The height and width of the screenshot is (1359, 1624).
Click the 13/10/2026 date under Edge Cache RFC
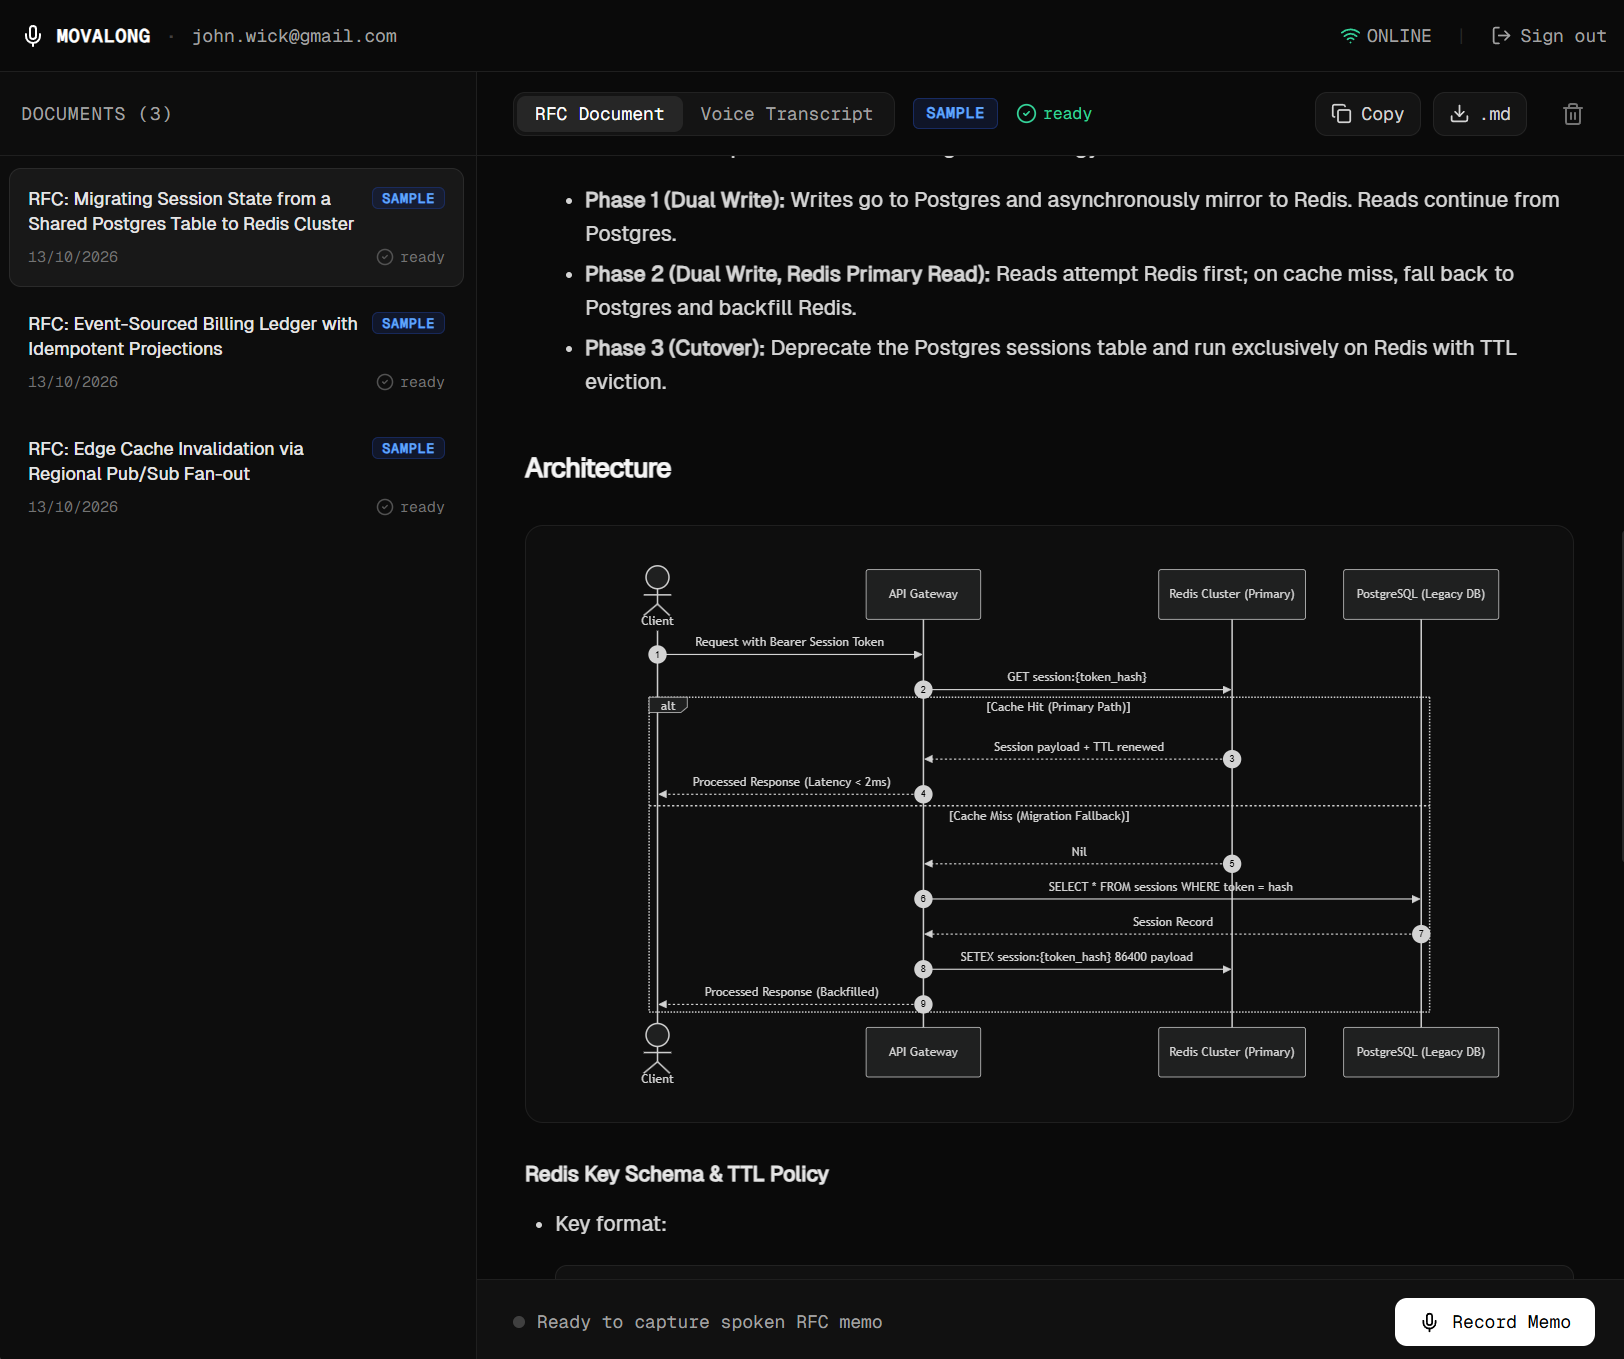point(73,507)
